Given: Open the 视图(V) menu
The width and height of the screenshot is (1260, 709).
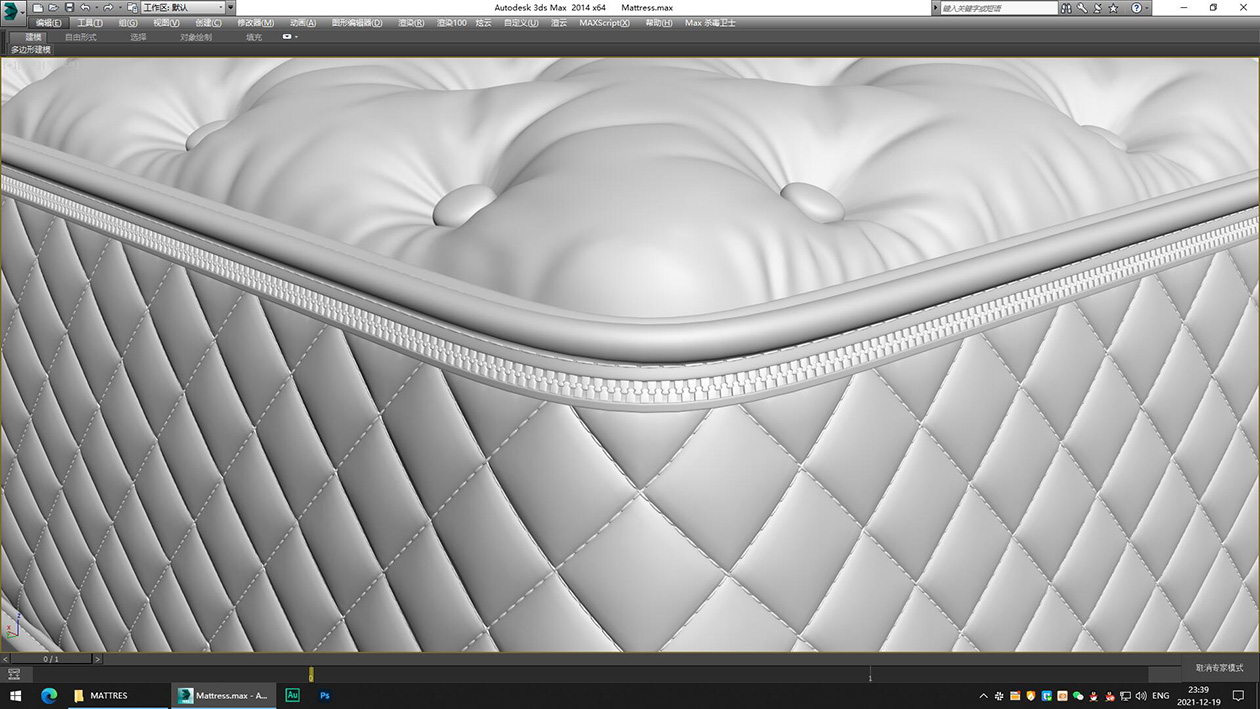Looking at the screenshot, I should [166, 23].
